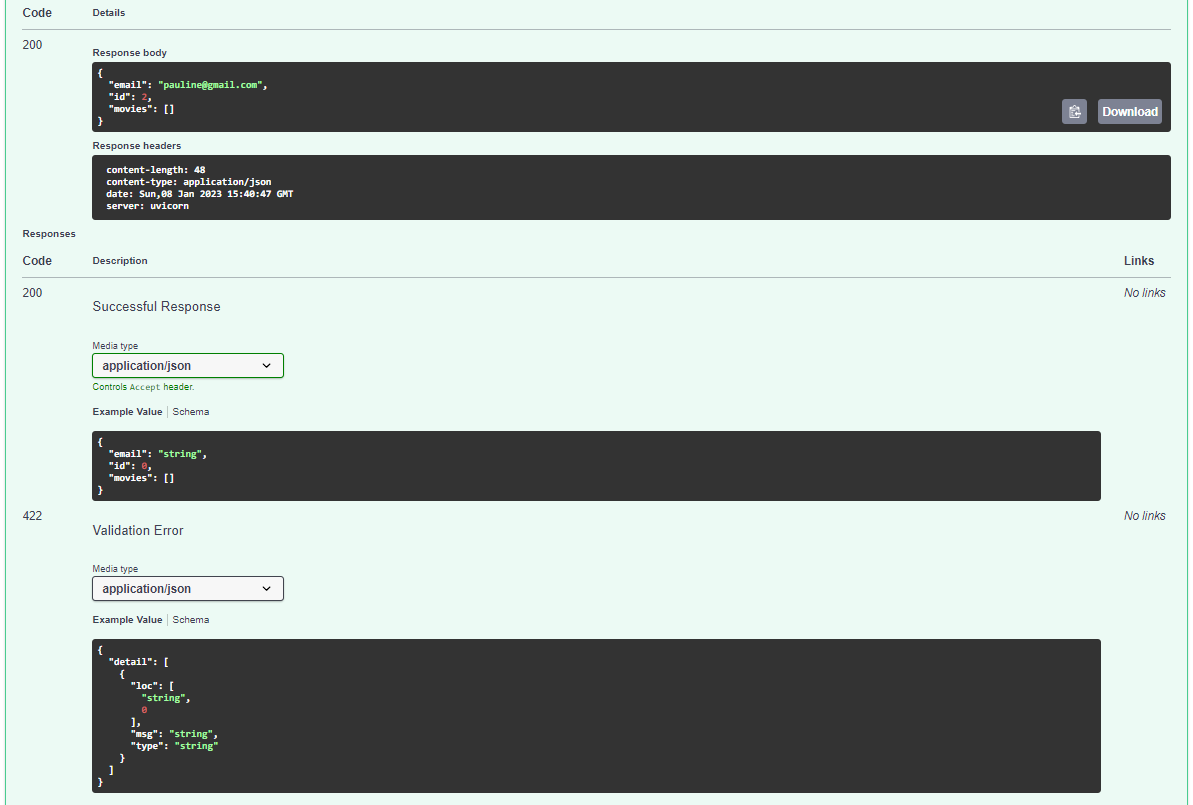Click the Accept header hint text
Viewport: 1193px width, 805px height.
coord(144,386)
